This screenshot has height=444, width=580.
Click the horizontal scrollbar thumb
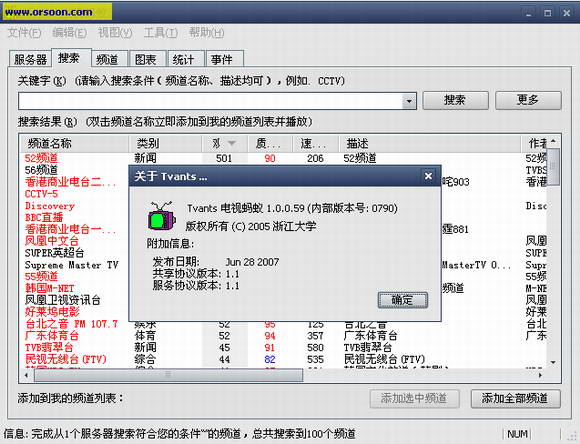click(168, 375)
